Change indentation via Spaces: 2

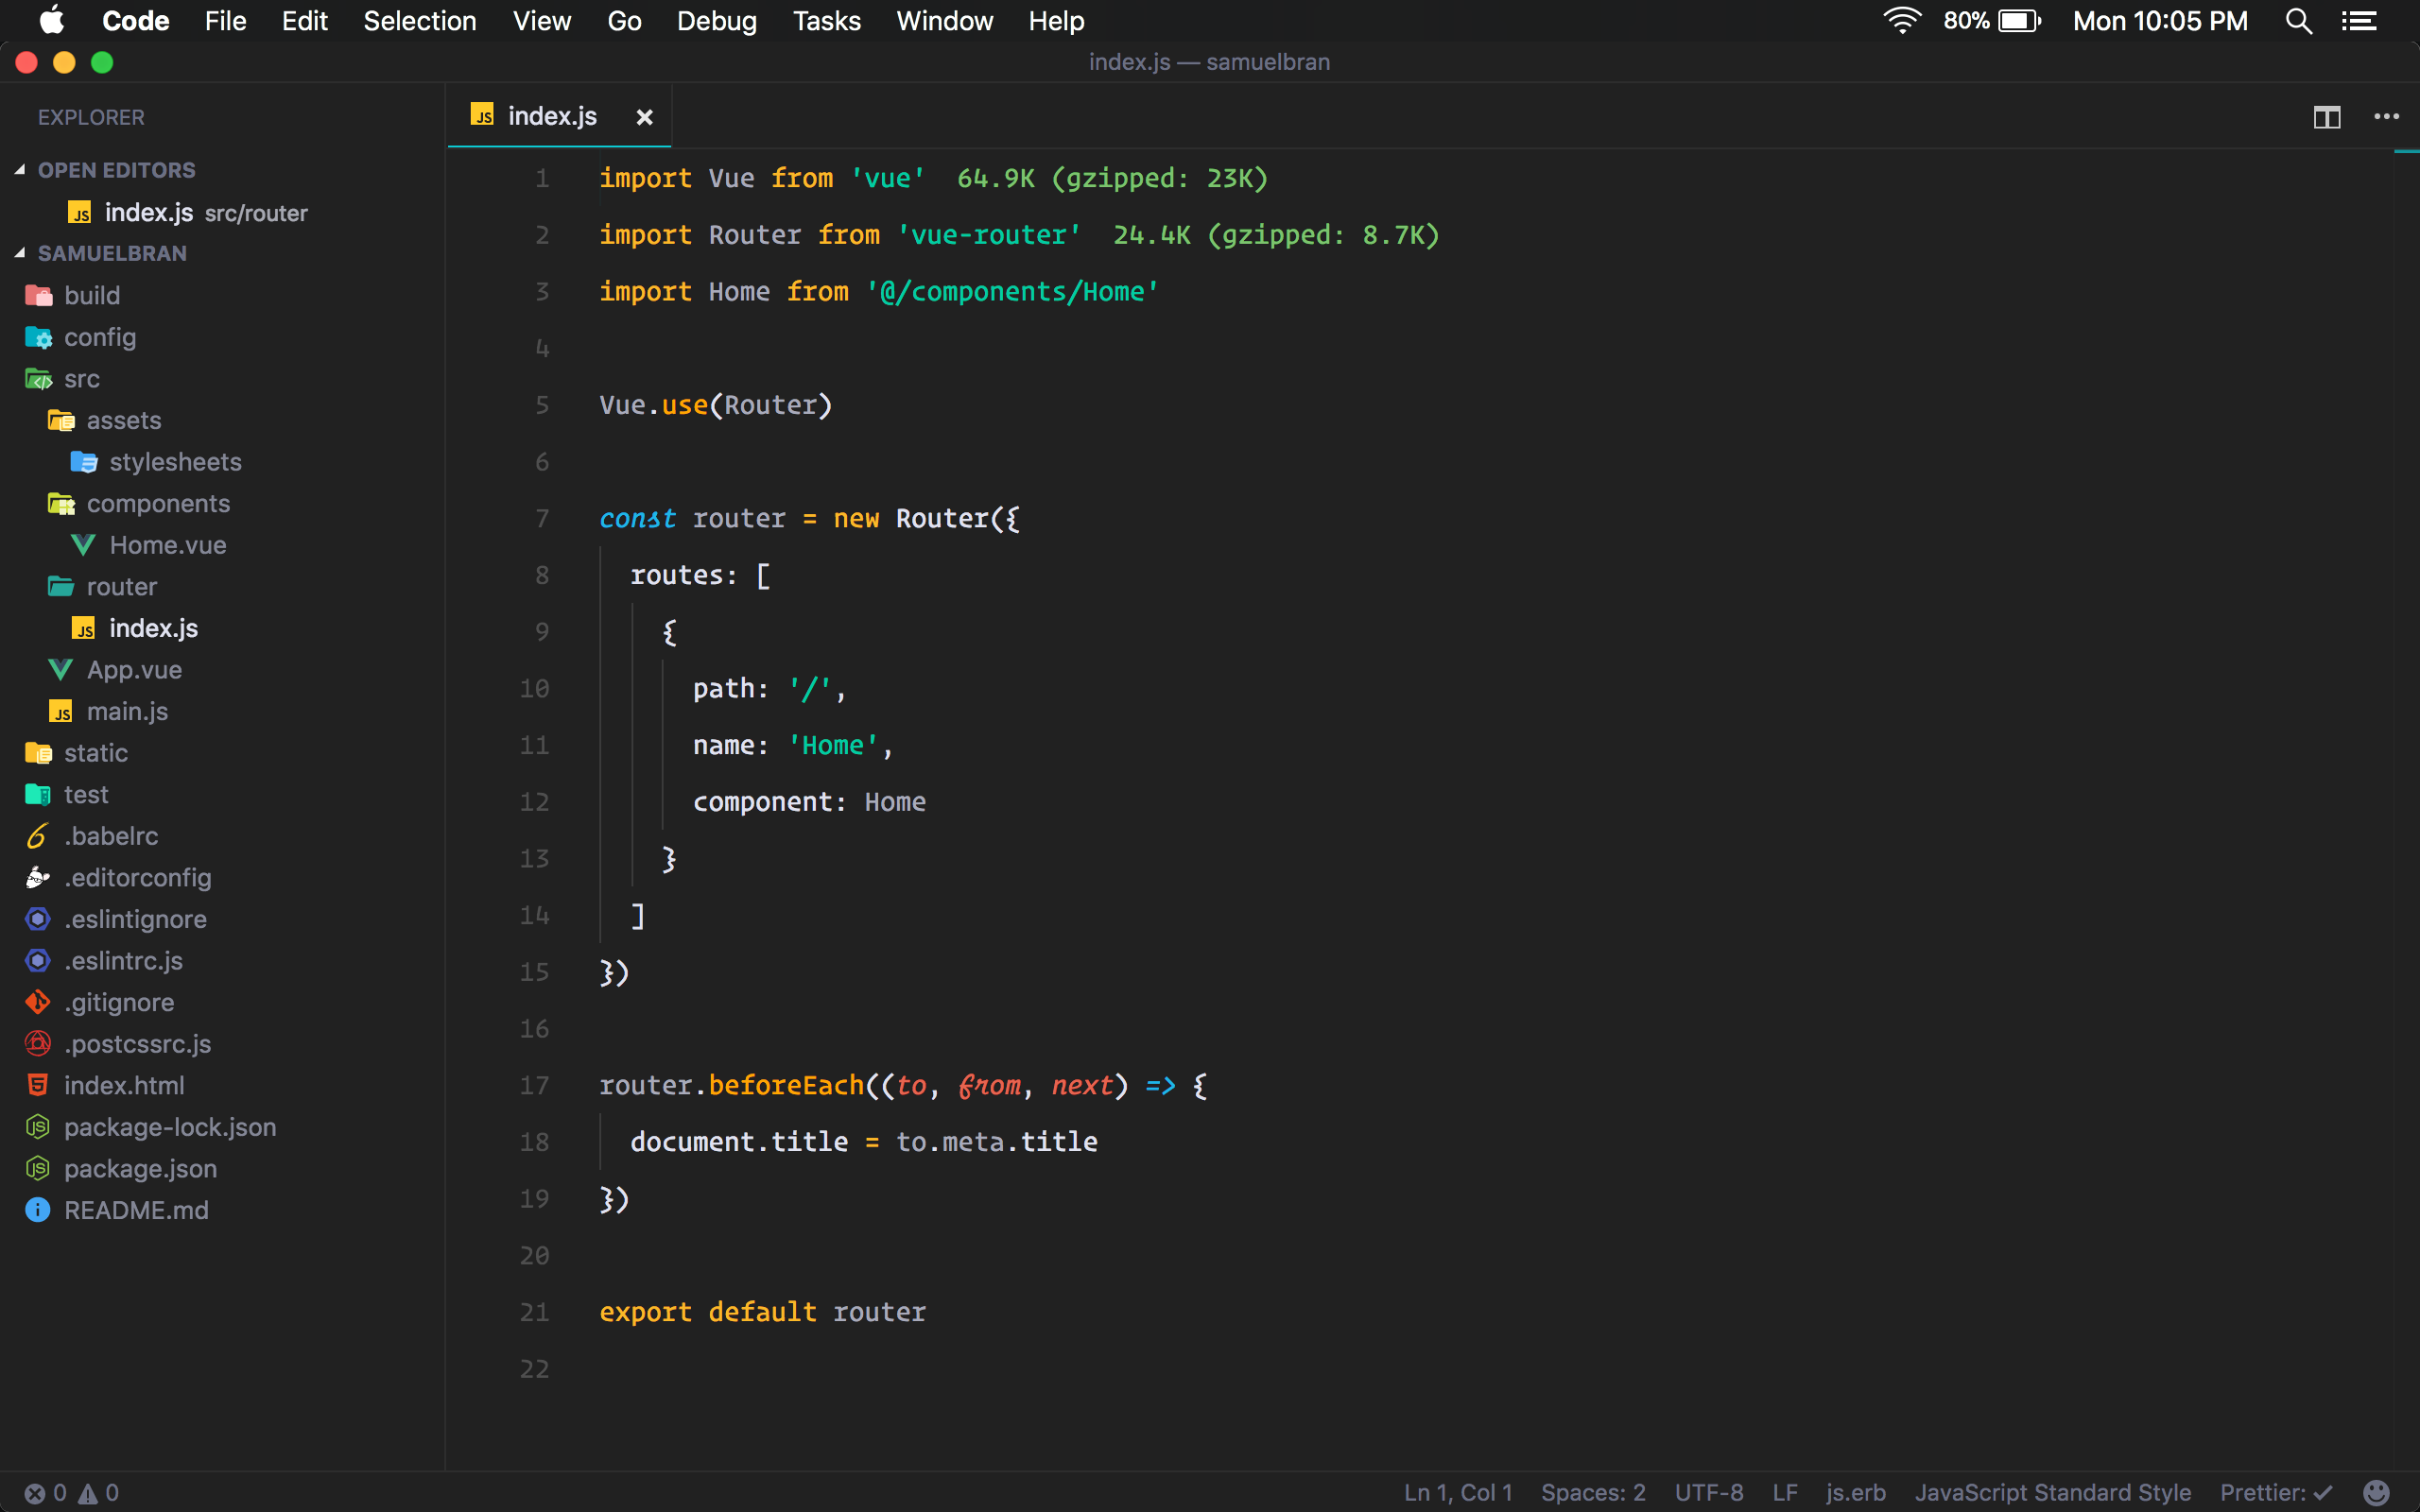coord(1592,1493)
